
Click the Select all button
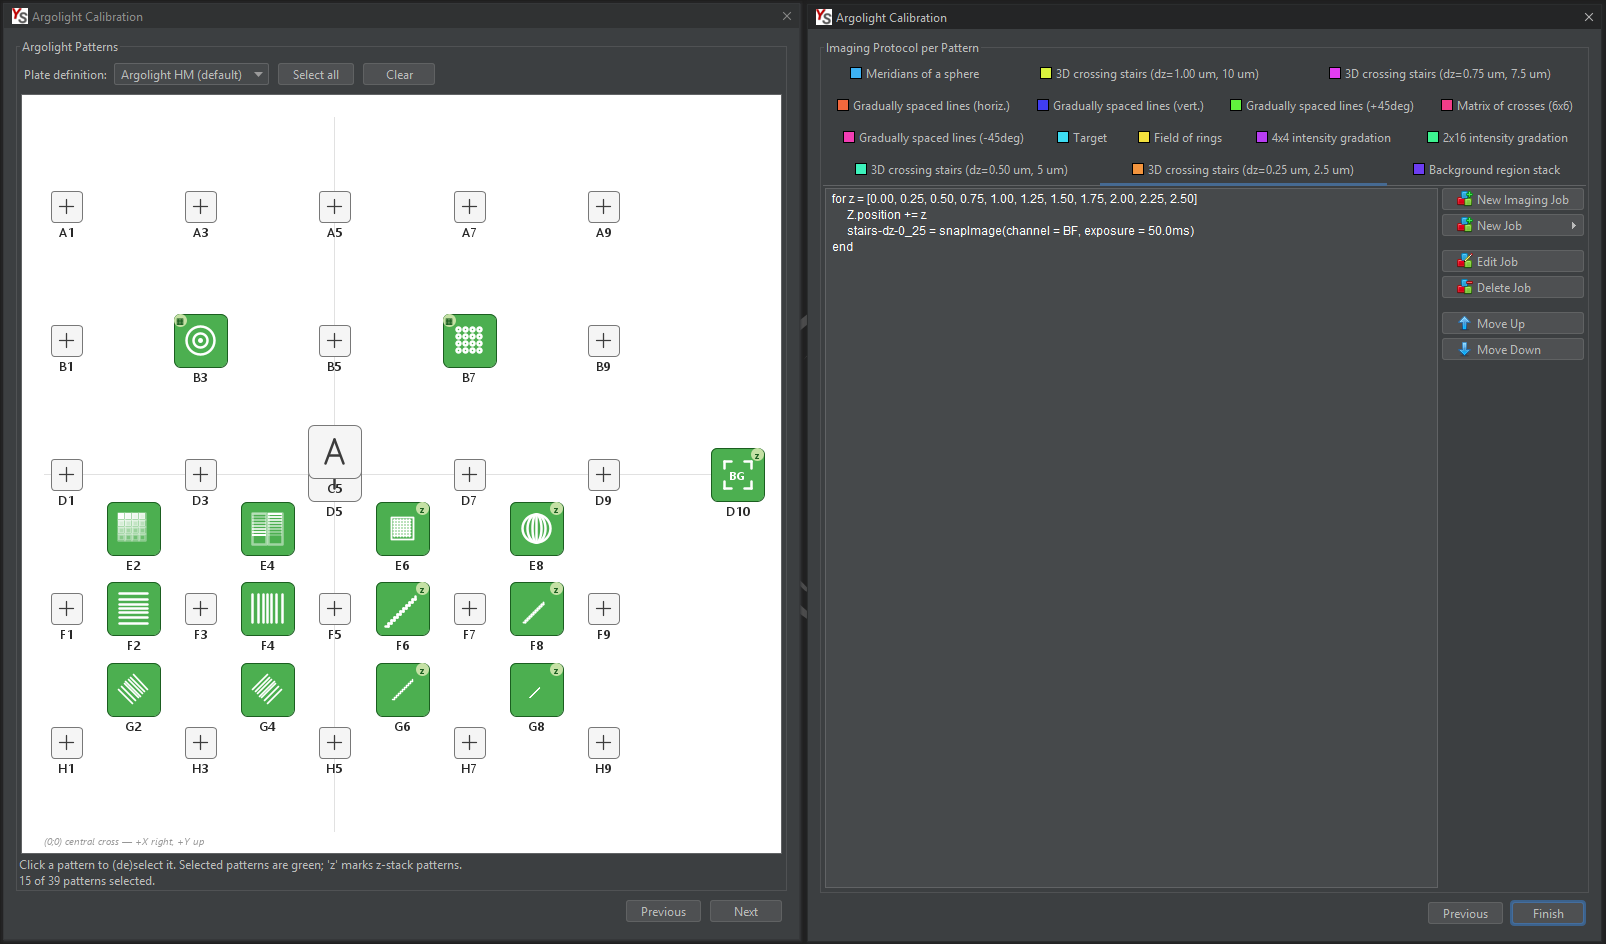point(316,75)
